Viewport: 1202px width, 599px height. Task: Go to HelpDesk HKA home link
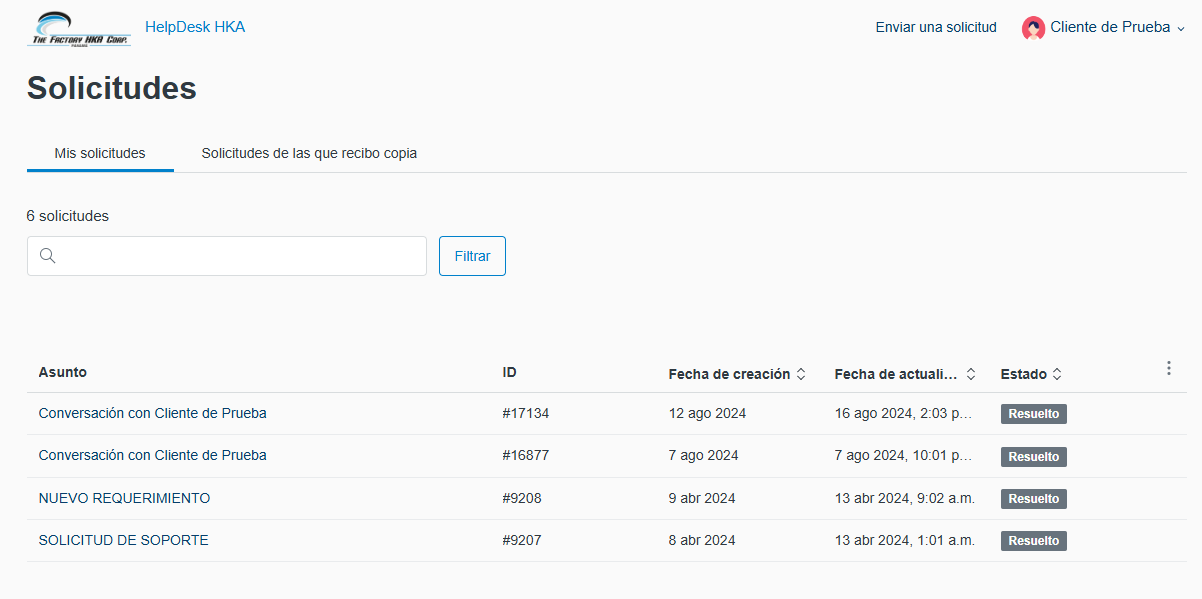(195, 27)
